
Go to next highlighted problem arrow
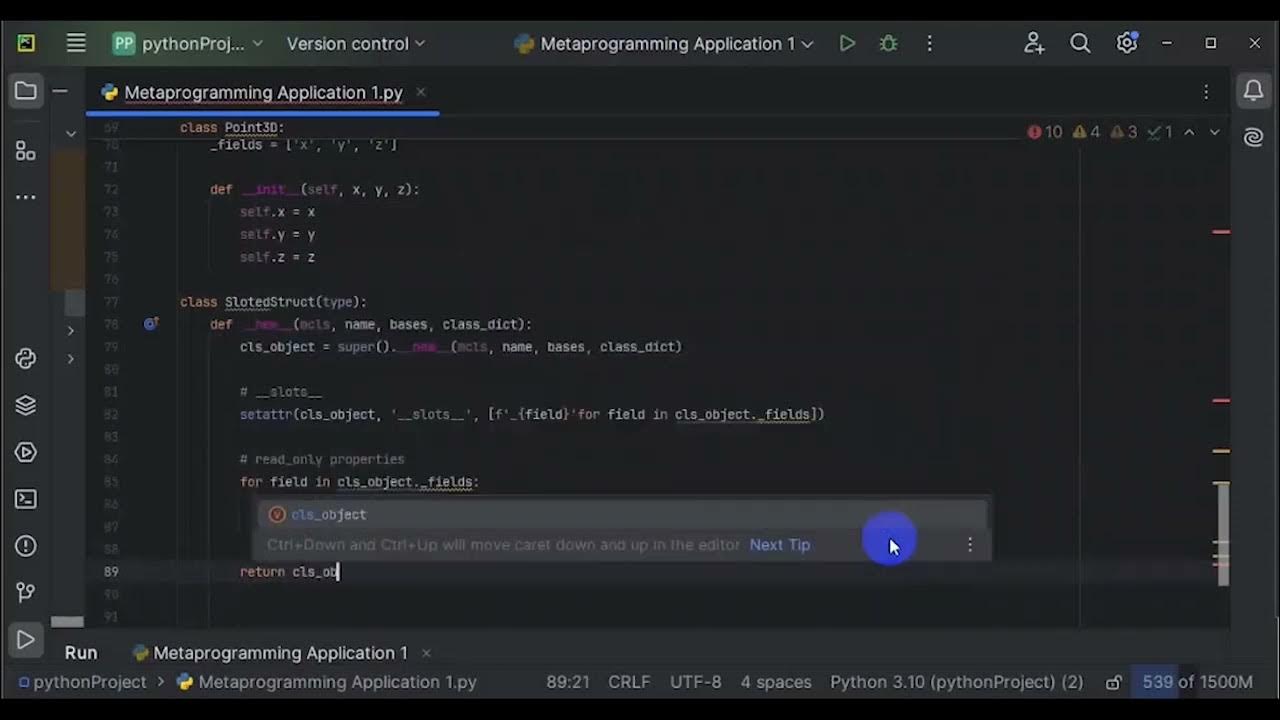pos(1215,132)
